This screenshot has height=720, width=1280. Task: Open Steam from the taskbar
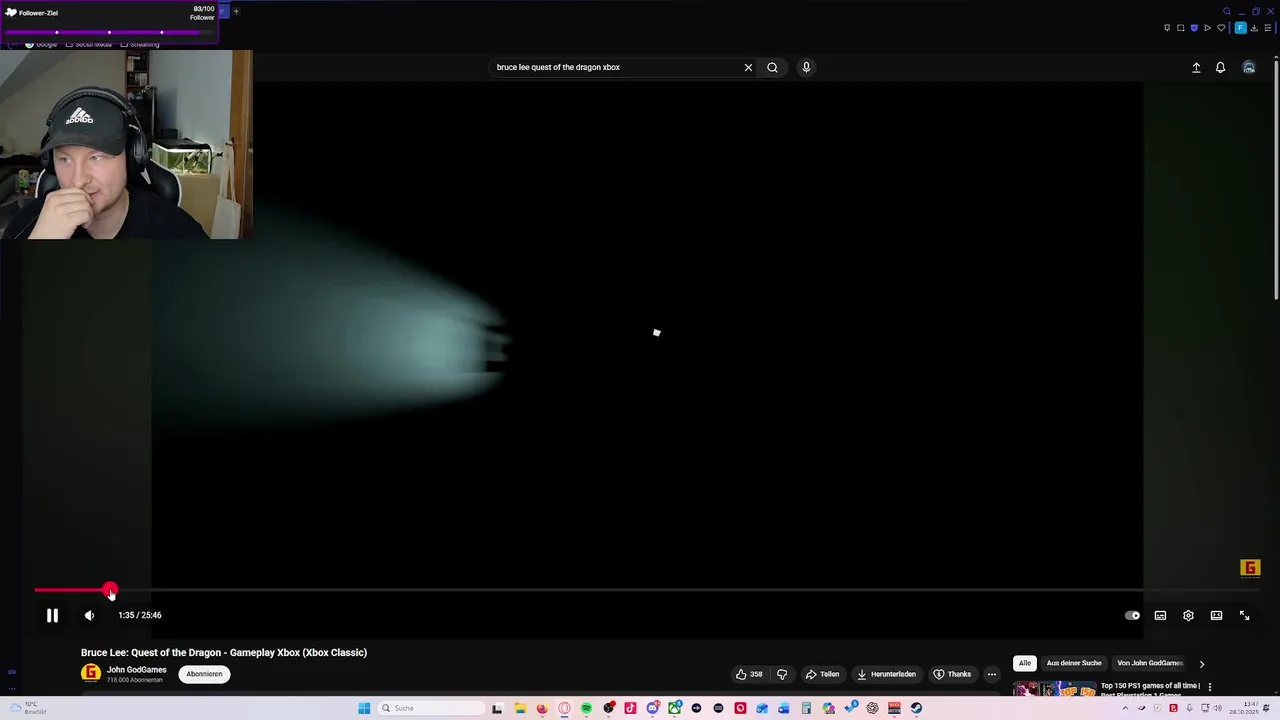point(916,708)
